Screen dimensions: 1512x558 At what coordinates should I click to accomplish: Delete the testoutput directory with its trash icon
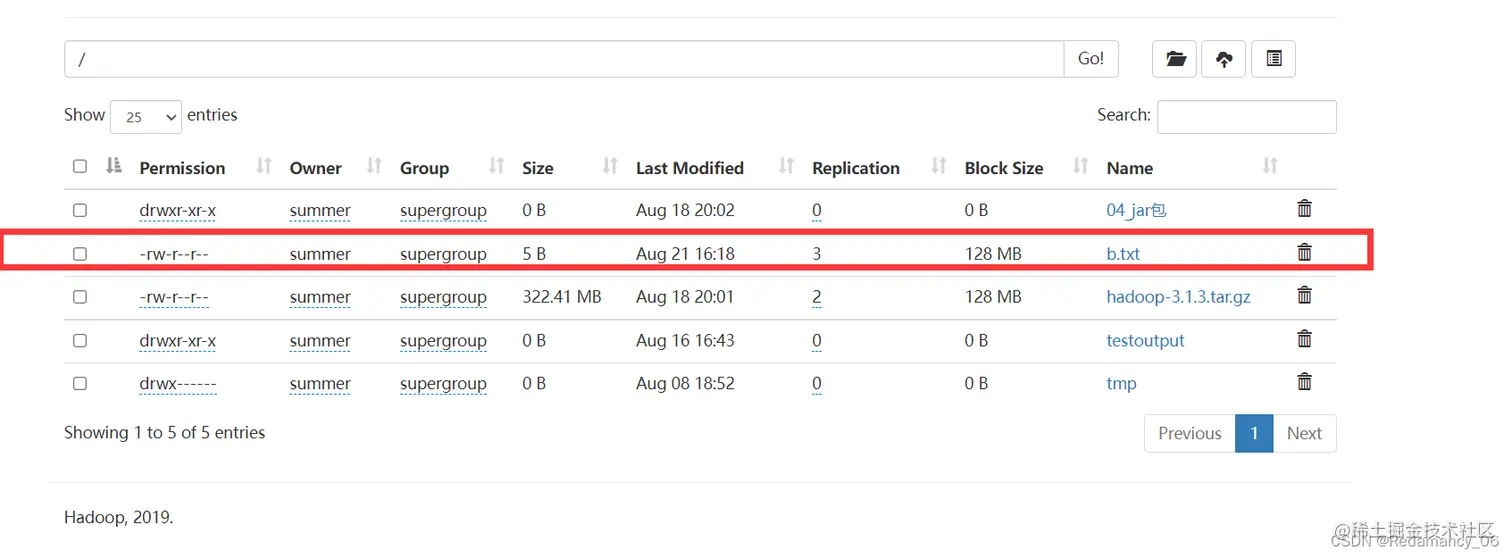[1304, 338]
